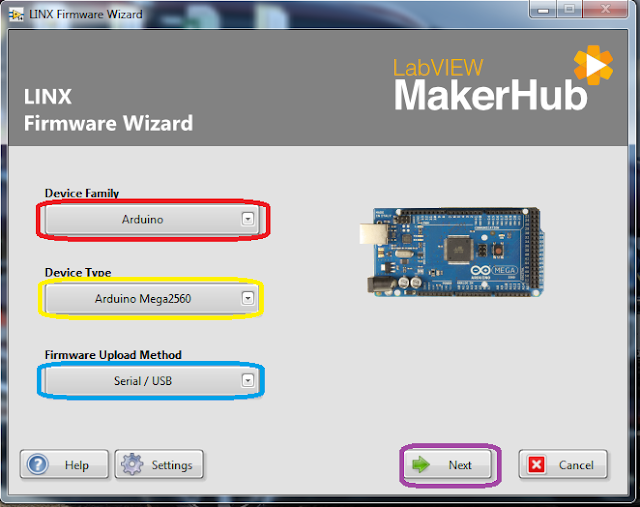The height and width of the screenshot is (507, 640).
Task: Click the Arduino Mega board image
Action: (452, 252)
